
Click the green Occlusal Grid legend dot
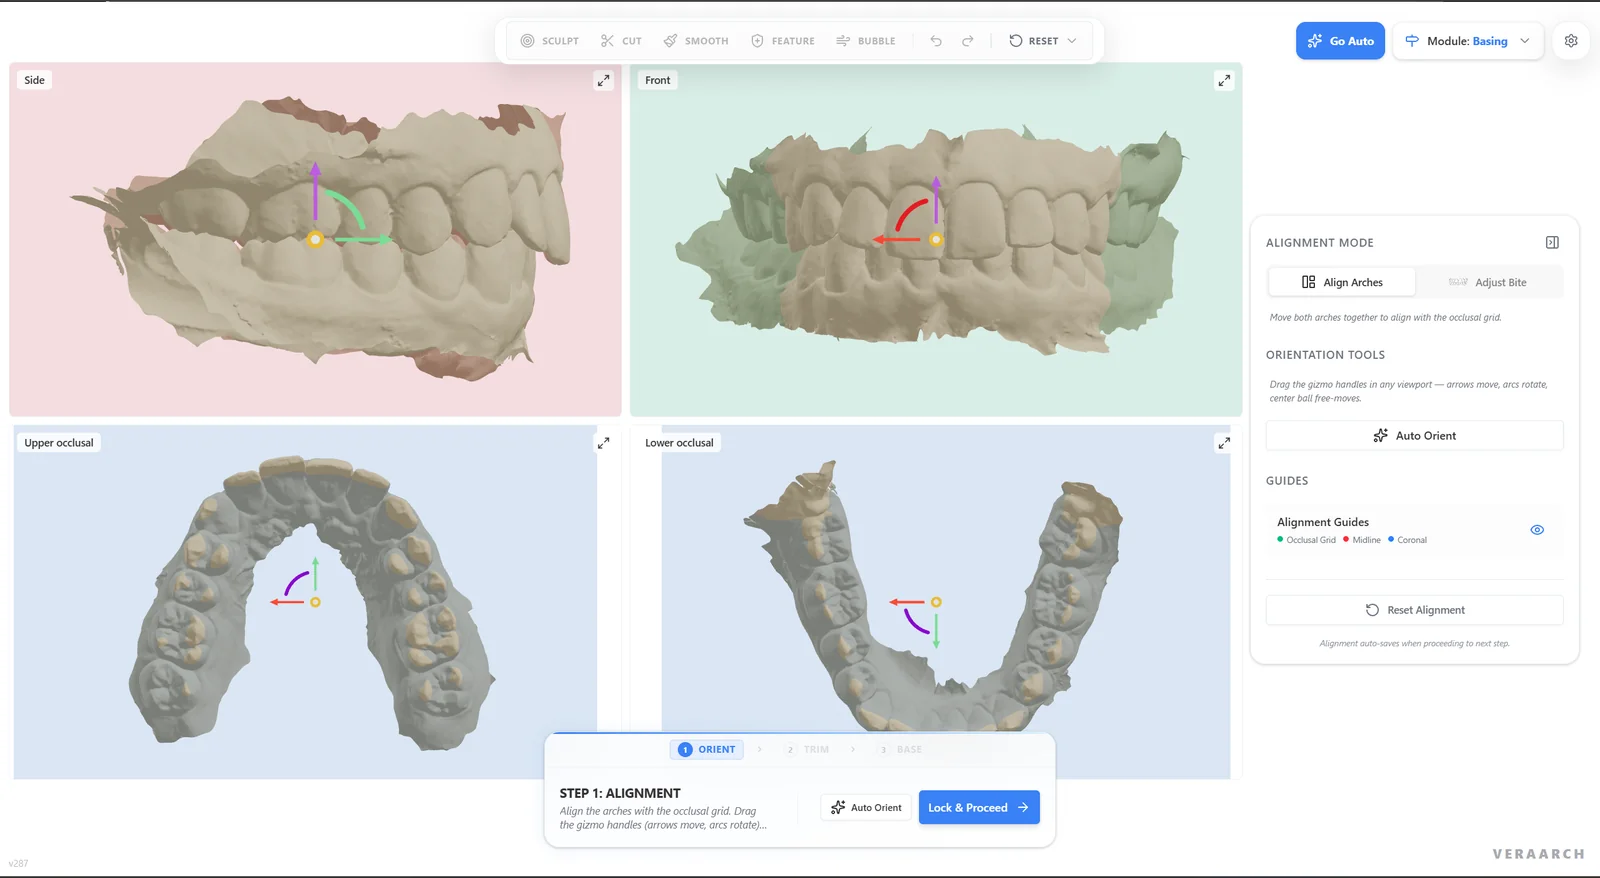coord(1280,539)
